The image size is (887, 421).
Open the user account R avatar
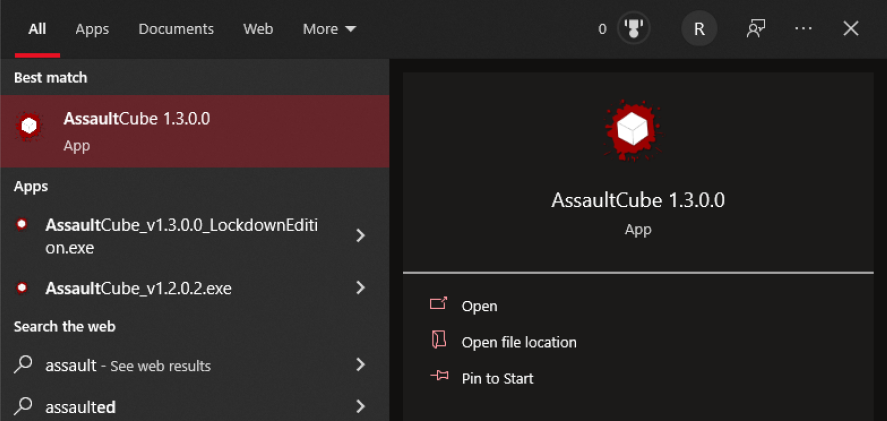[x=699, y=29]
